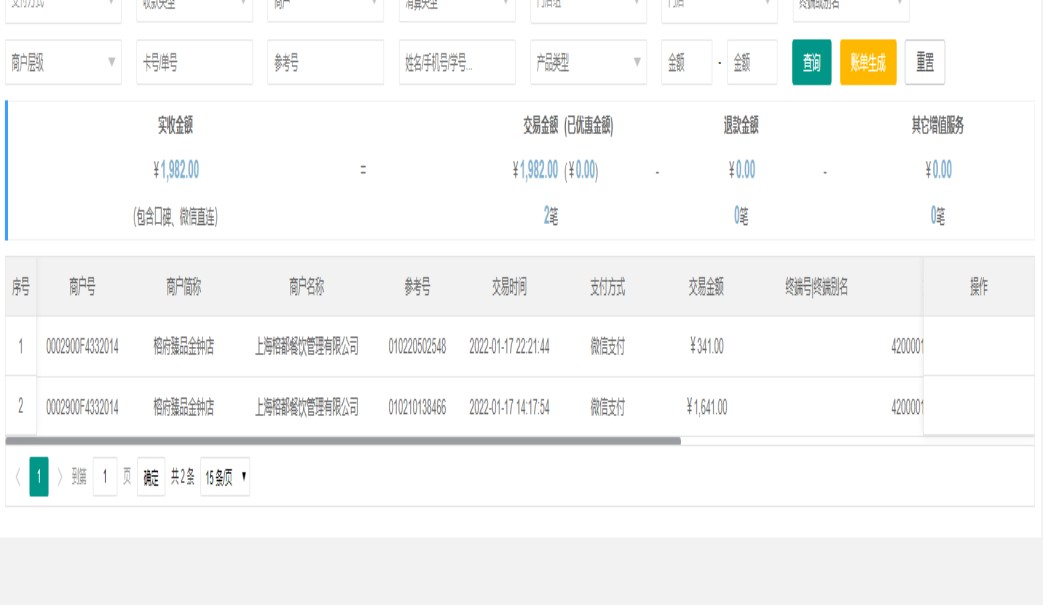
Task: Click the page jump number field
Action: click(105, 478)
